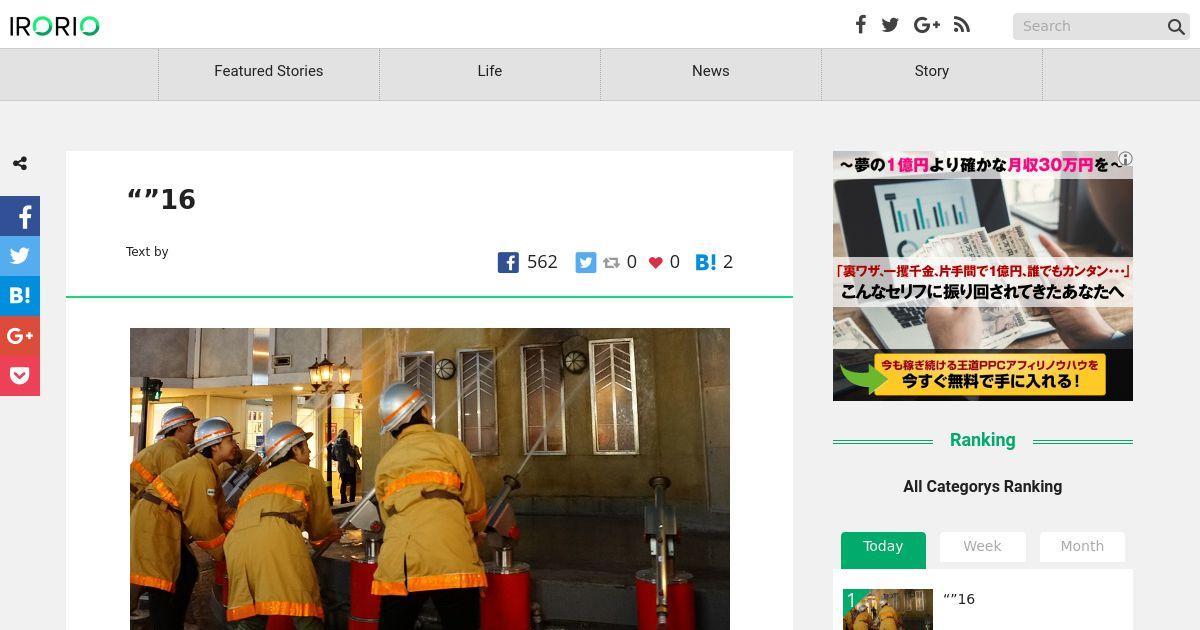Share via the sidebar Twitter button
This screenshot has width=1200, height=630.
pyautogui.click(x=20, y=256)
